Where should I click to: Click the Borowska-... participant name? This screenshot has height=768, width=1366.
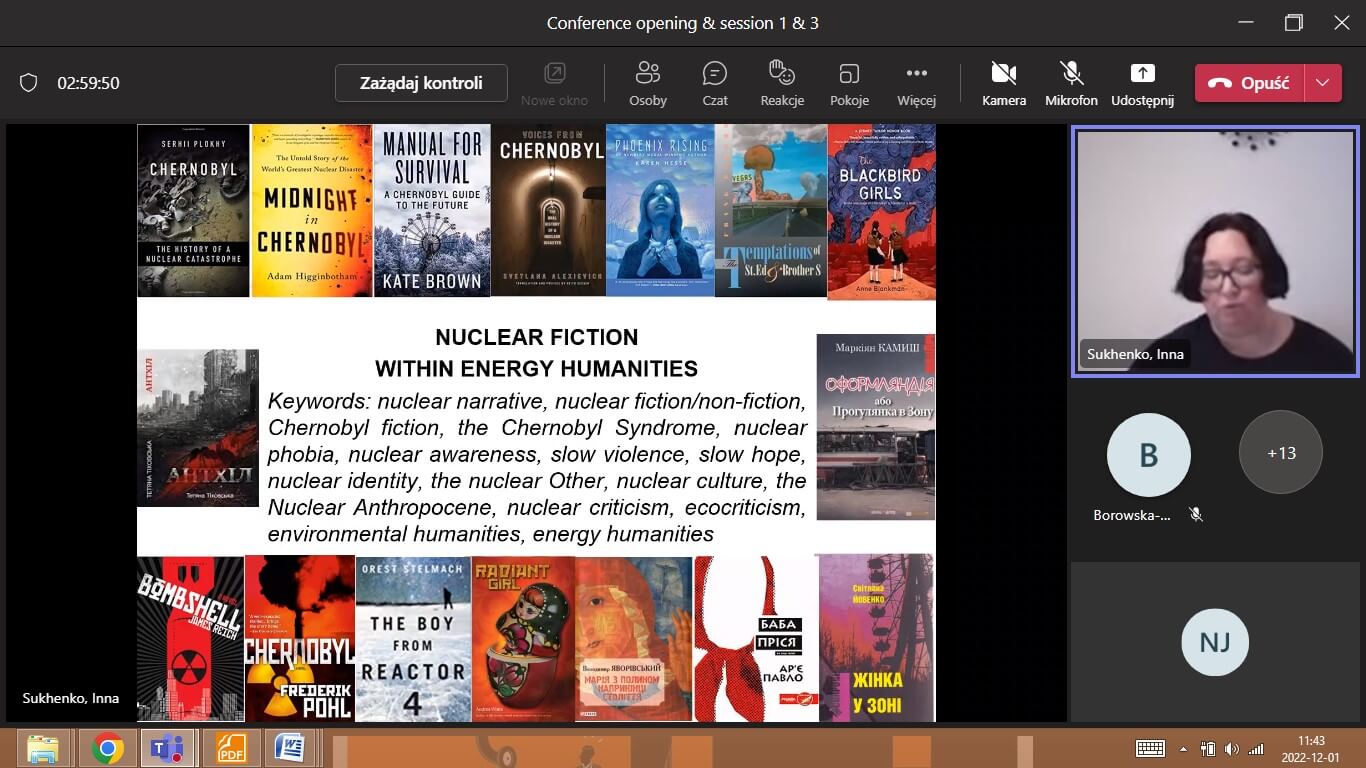(1132, 516)
